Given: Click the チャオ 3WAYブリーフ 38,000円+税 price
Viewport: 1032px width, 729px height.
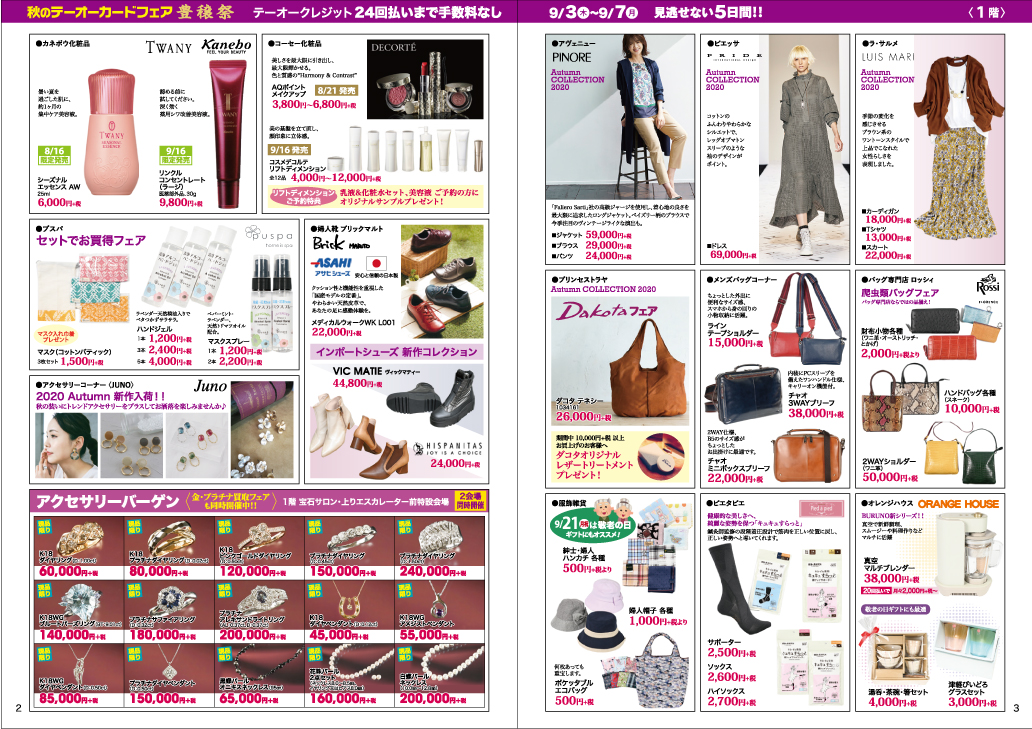Looking at the screenshot, I should coord(816,413).
